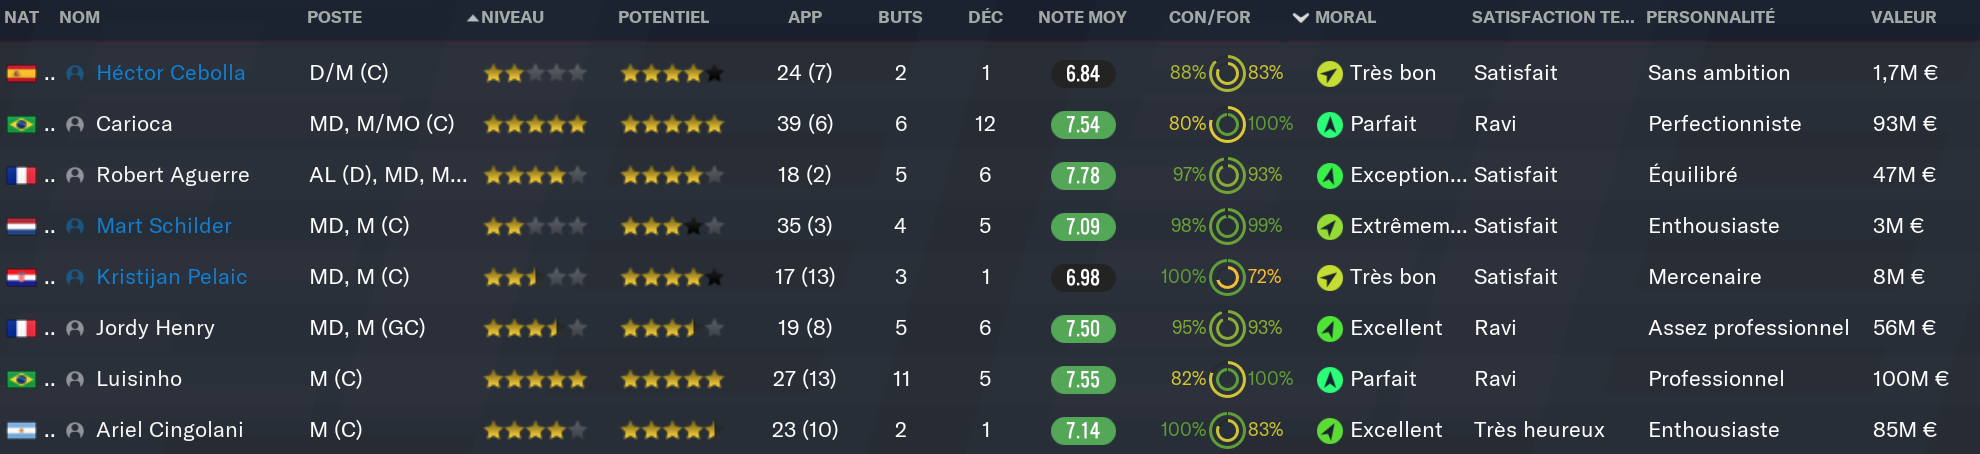The height and width of the screenshot is (454, 1980).
Task: Click the player icon next to Carioca
Action: [x=74, y=124]
